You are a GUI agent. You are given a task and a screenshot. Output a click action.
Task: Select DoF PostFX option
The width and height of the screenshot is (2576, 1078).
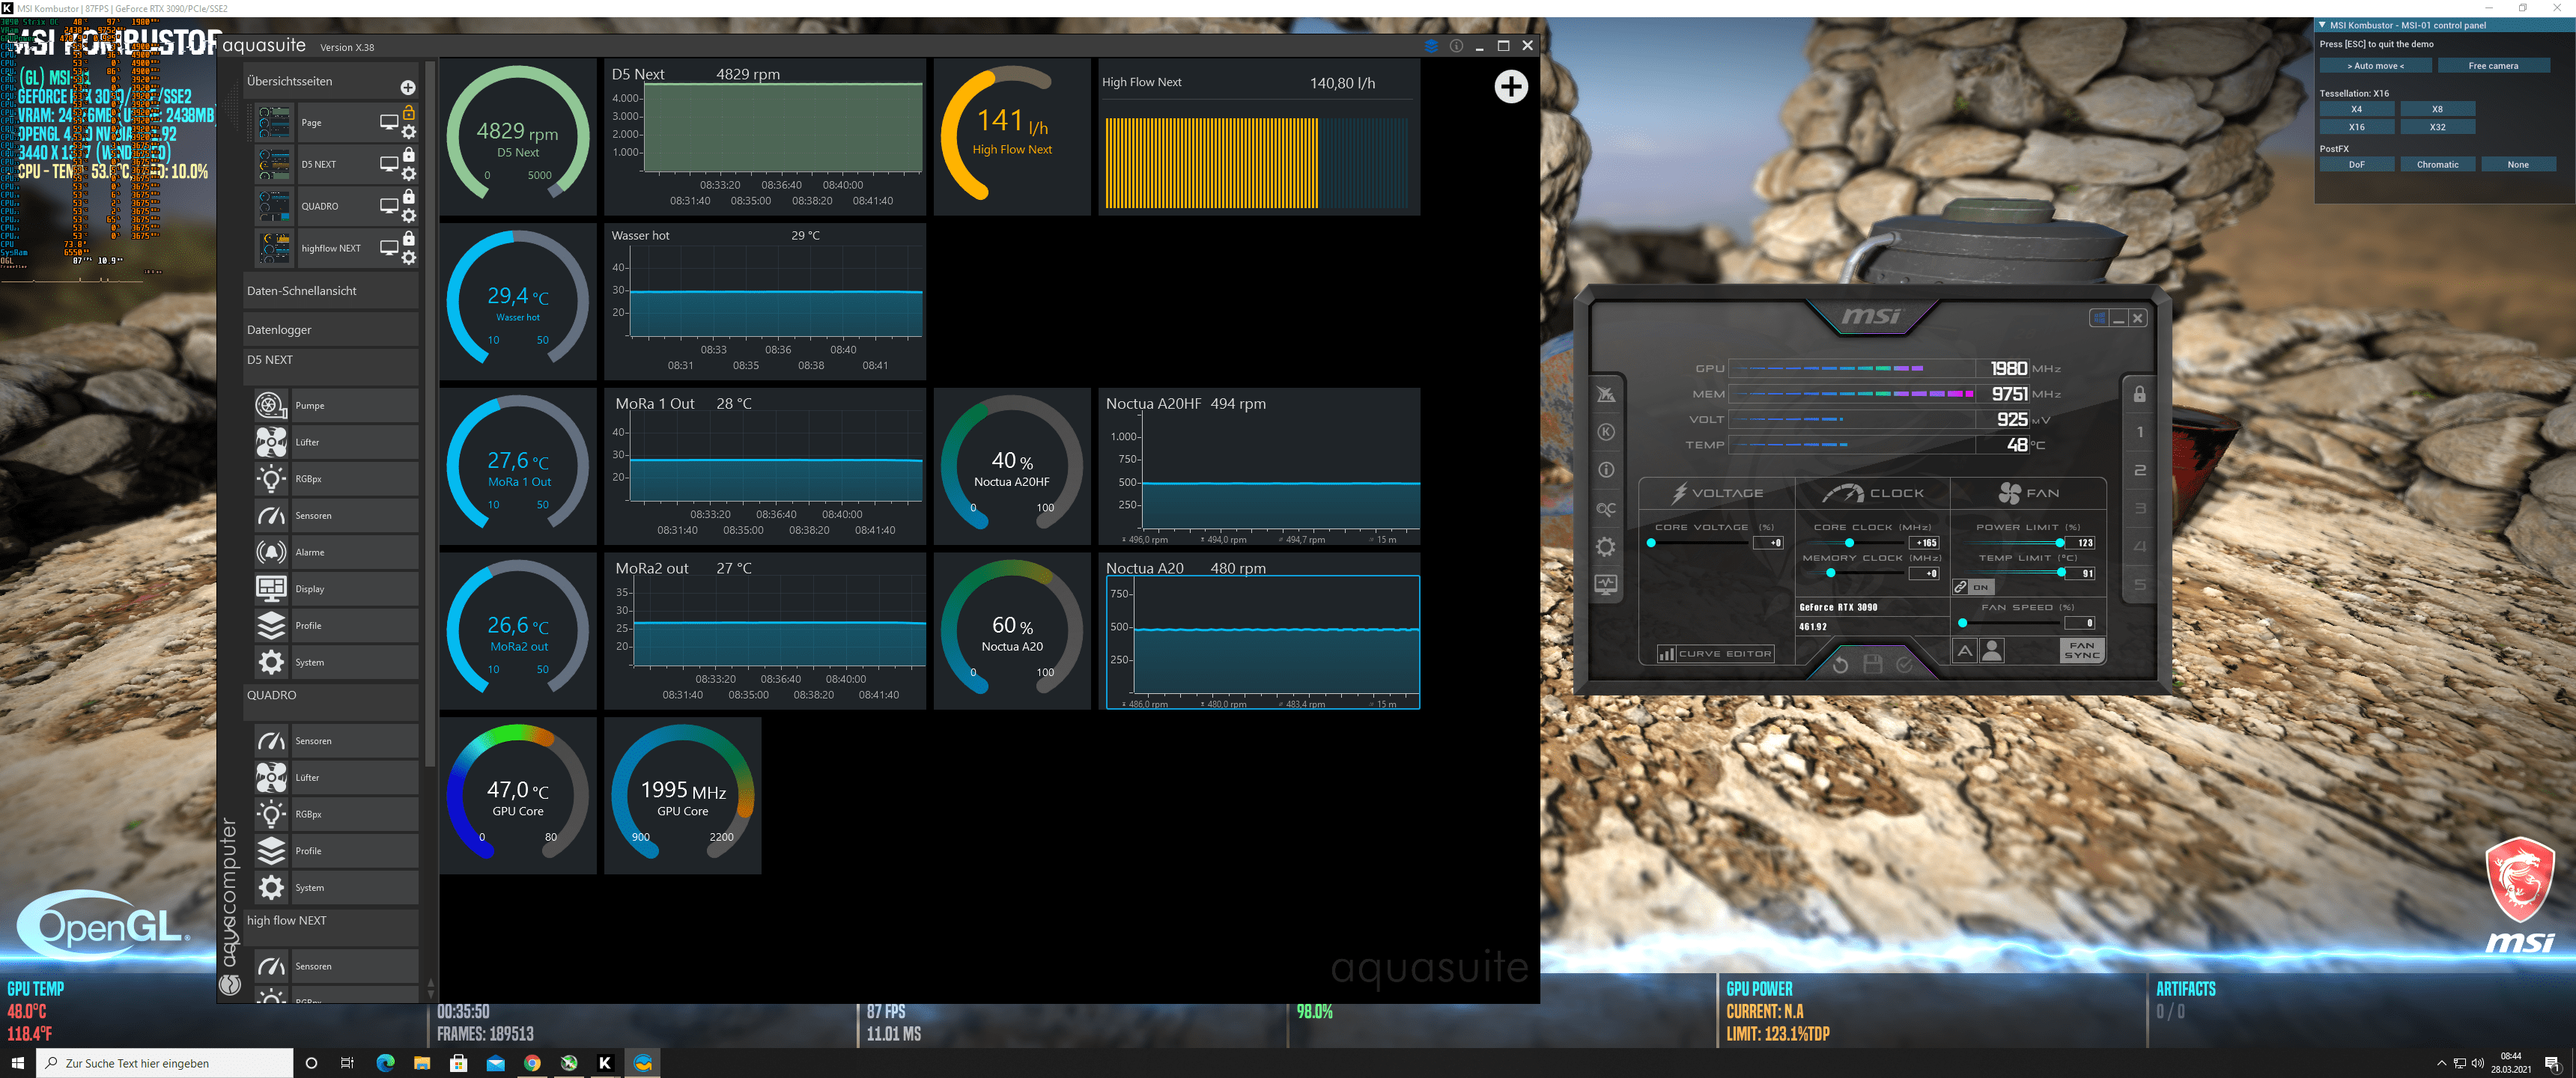(x=2357, y=165)
